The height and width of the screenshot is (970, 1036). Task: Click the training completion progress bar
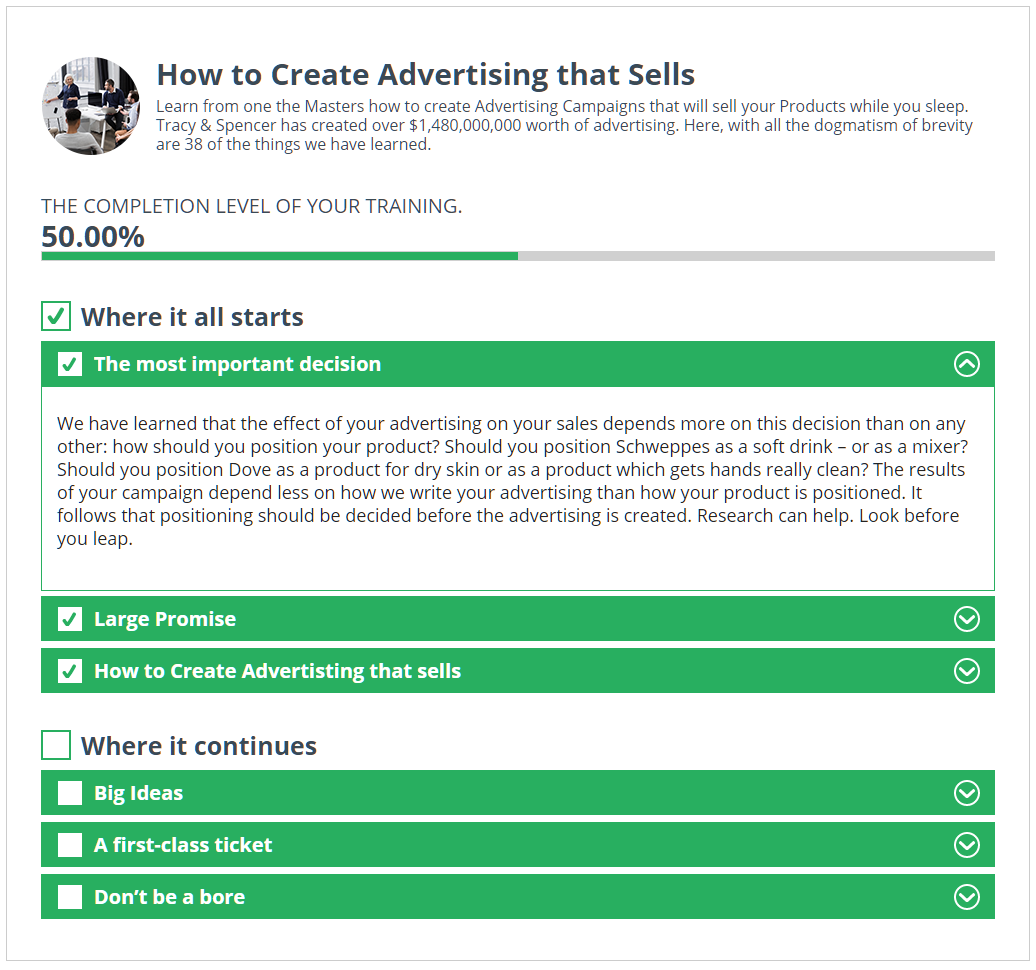pyautogui.click(x=517, y=256)
